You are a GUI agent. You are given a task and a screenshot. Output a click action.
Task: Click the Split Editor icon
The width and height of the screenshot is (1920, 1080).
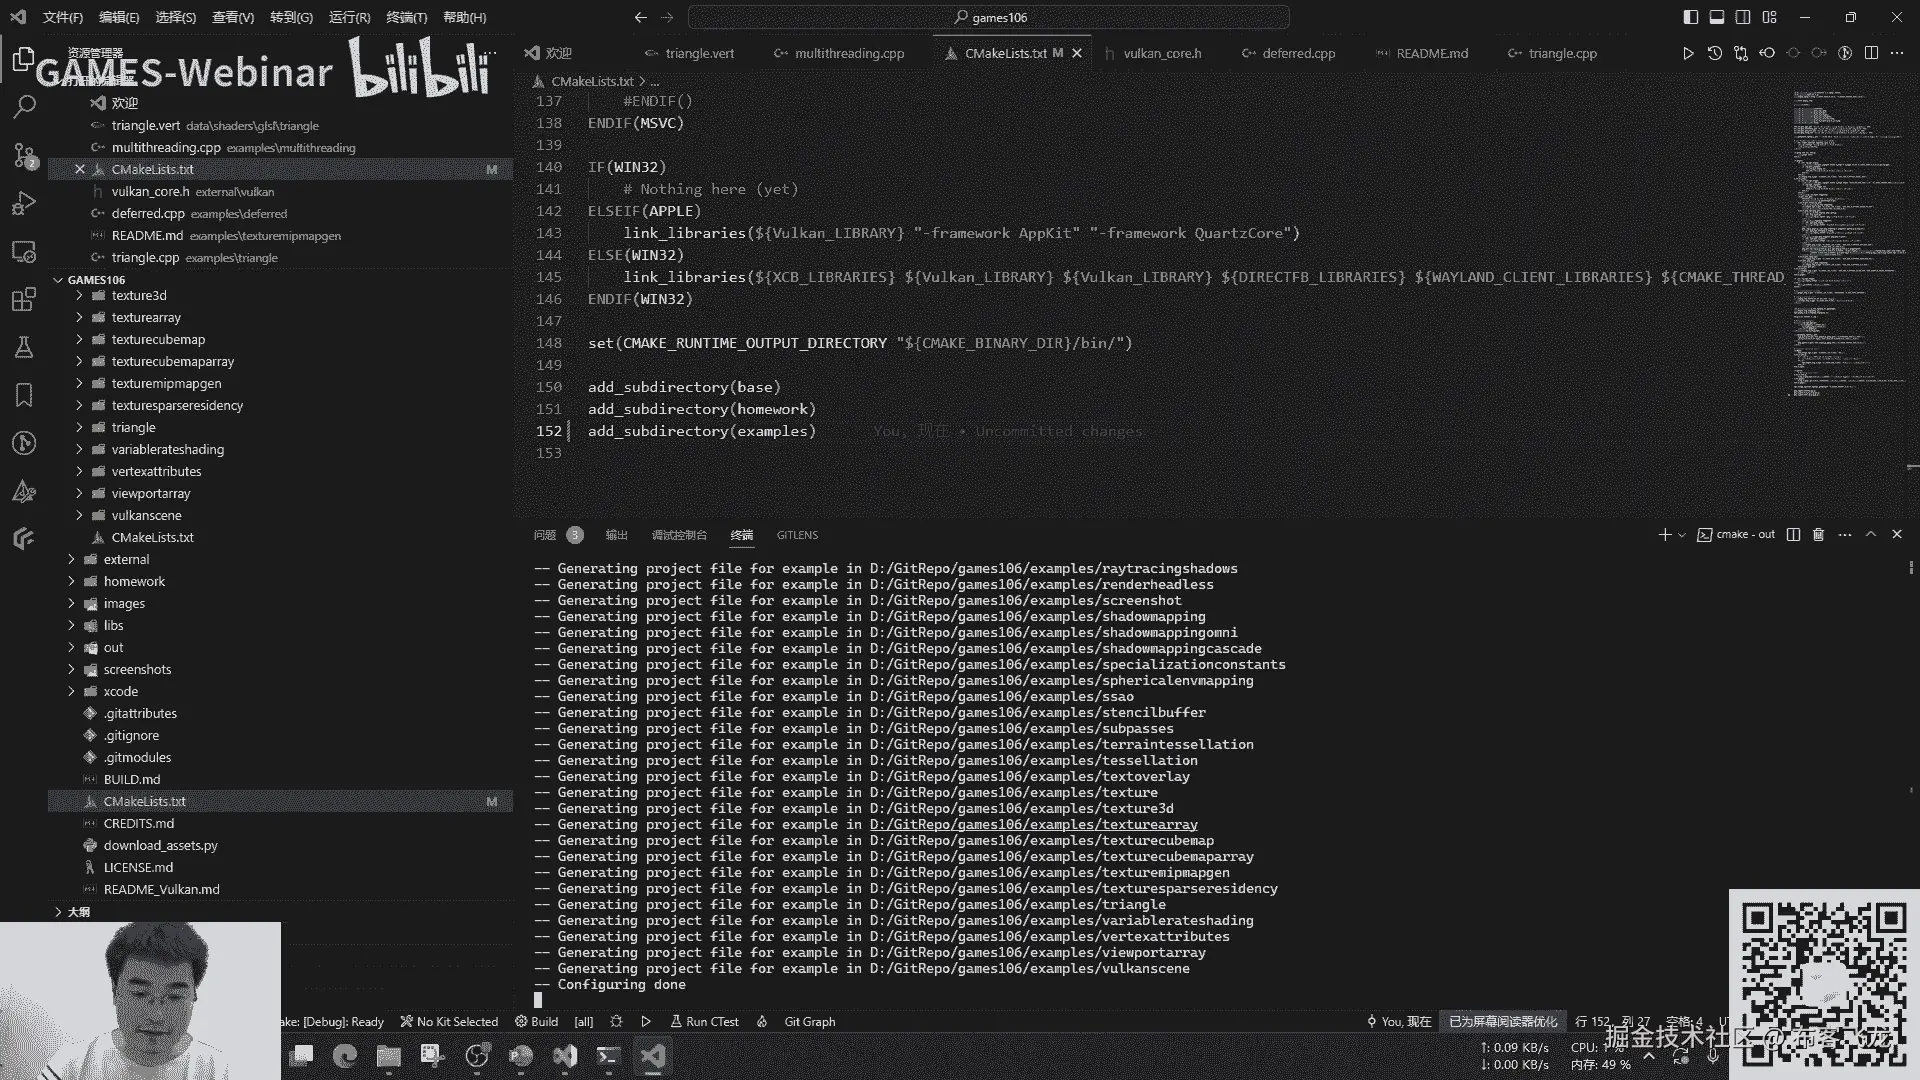tap(1871, 53)
